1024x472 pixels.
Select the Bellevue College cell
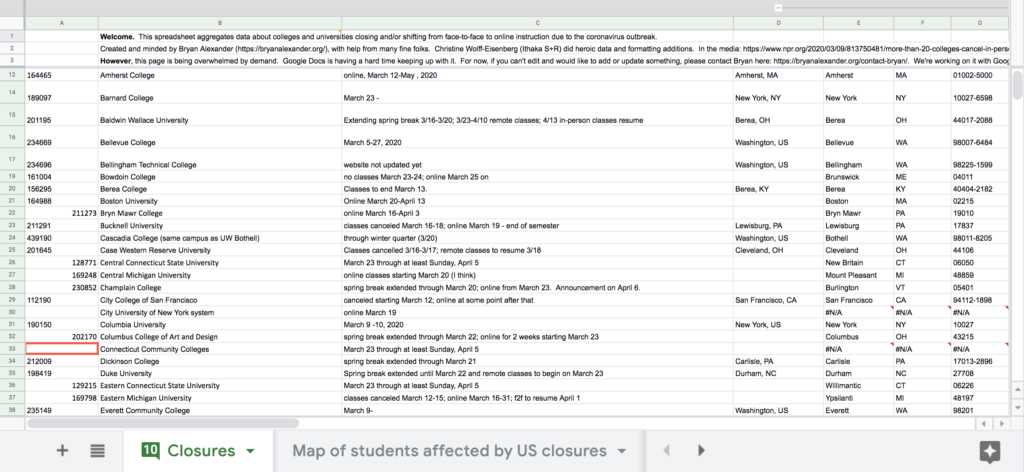pos(219,137)
